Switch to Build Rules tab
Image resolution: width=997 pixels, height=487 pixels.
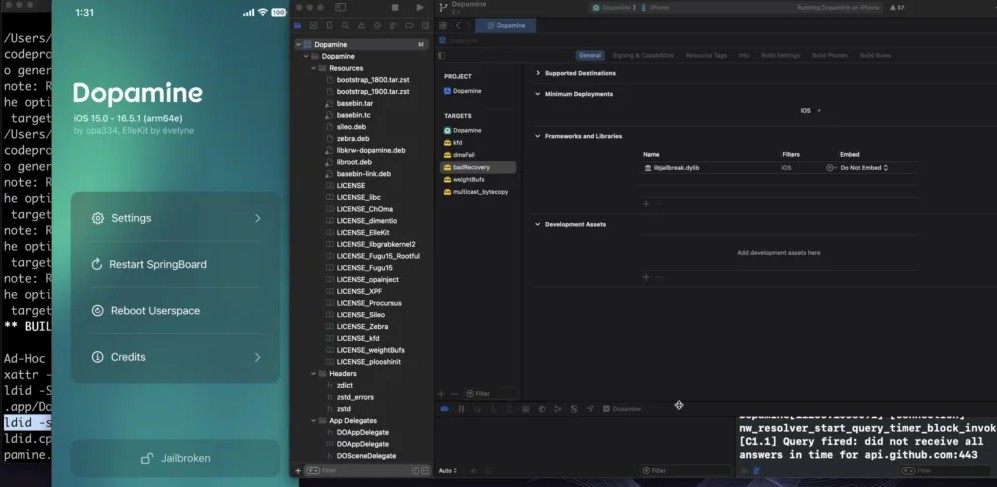[876, 55]
